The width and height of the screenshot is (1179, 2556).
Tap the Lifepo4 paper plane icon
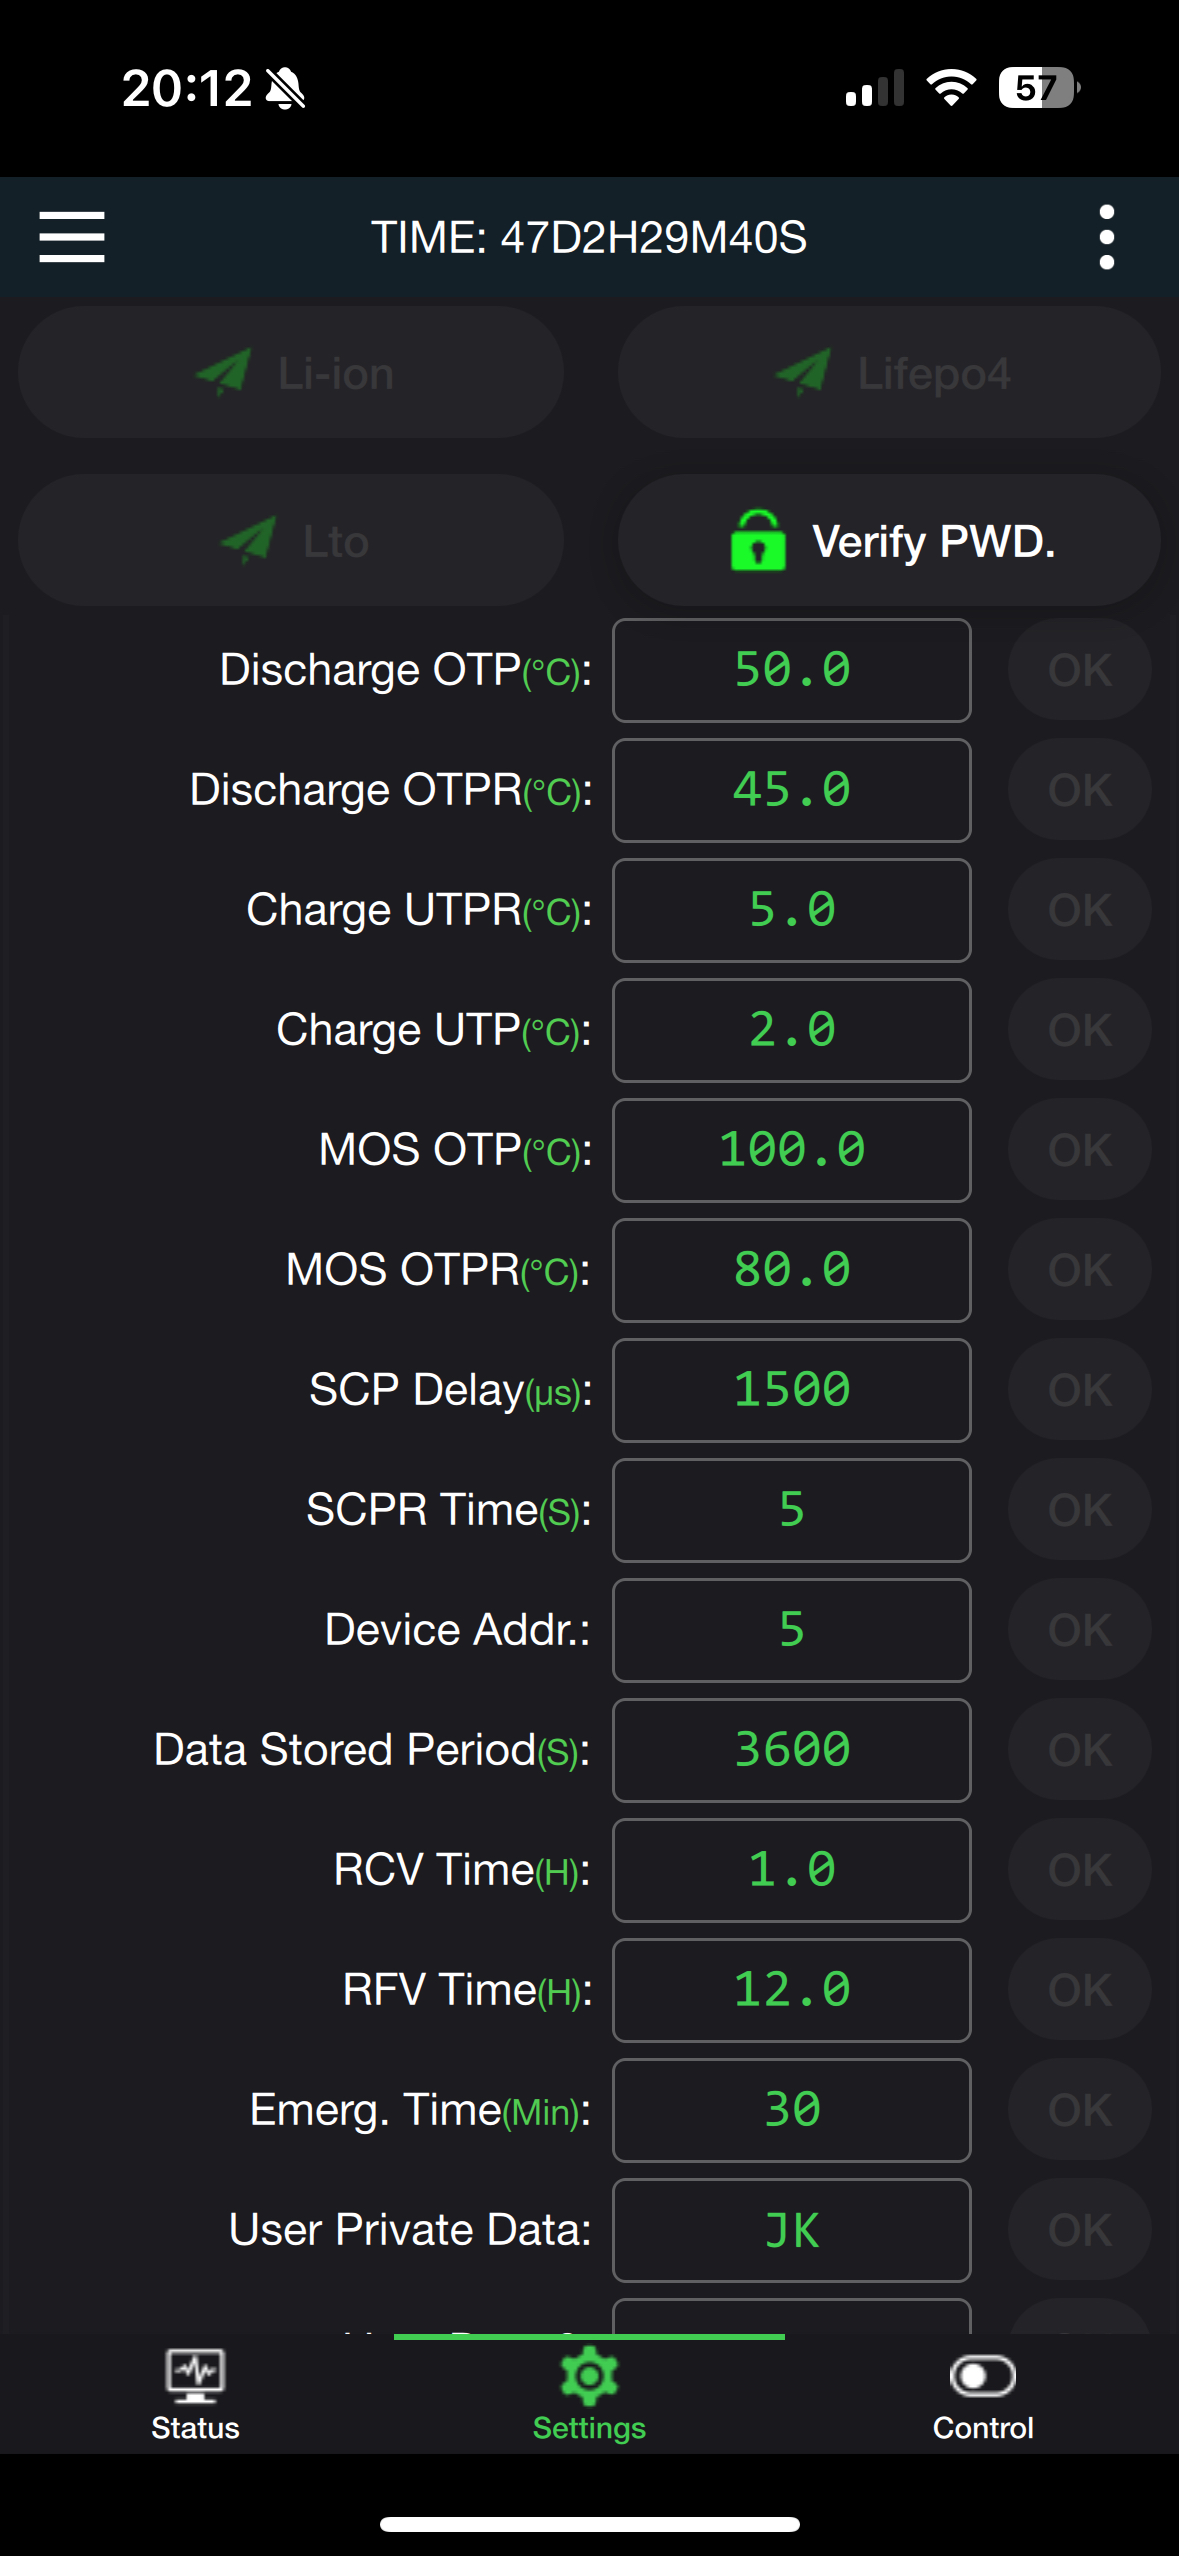(803, 373)
